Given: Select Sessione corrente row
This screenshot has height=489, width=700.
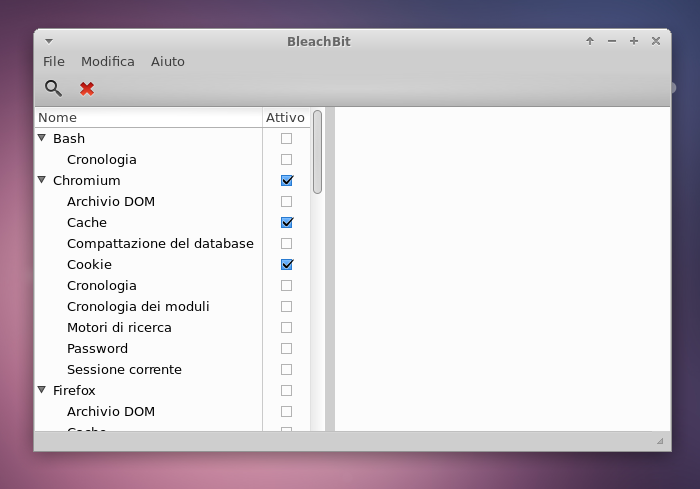Looking at the screenshot, I should click(124, 369).
